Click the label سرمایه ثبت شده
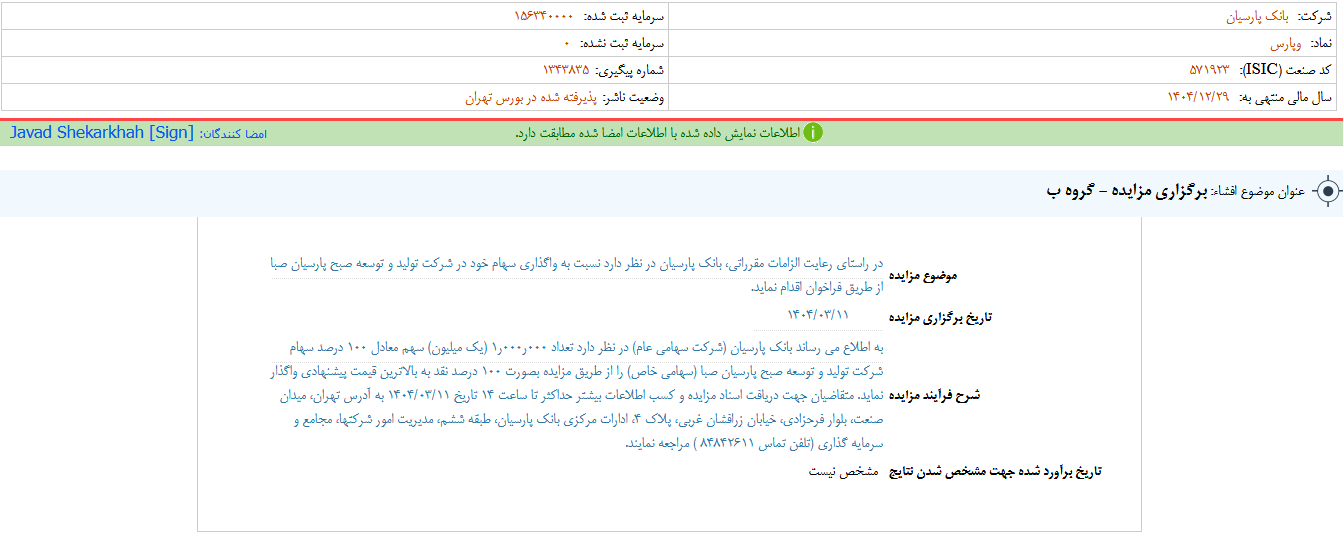 [x=623, y=17]
